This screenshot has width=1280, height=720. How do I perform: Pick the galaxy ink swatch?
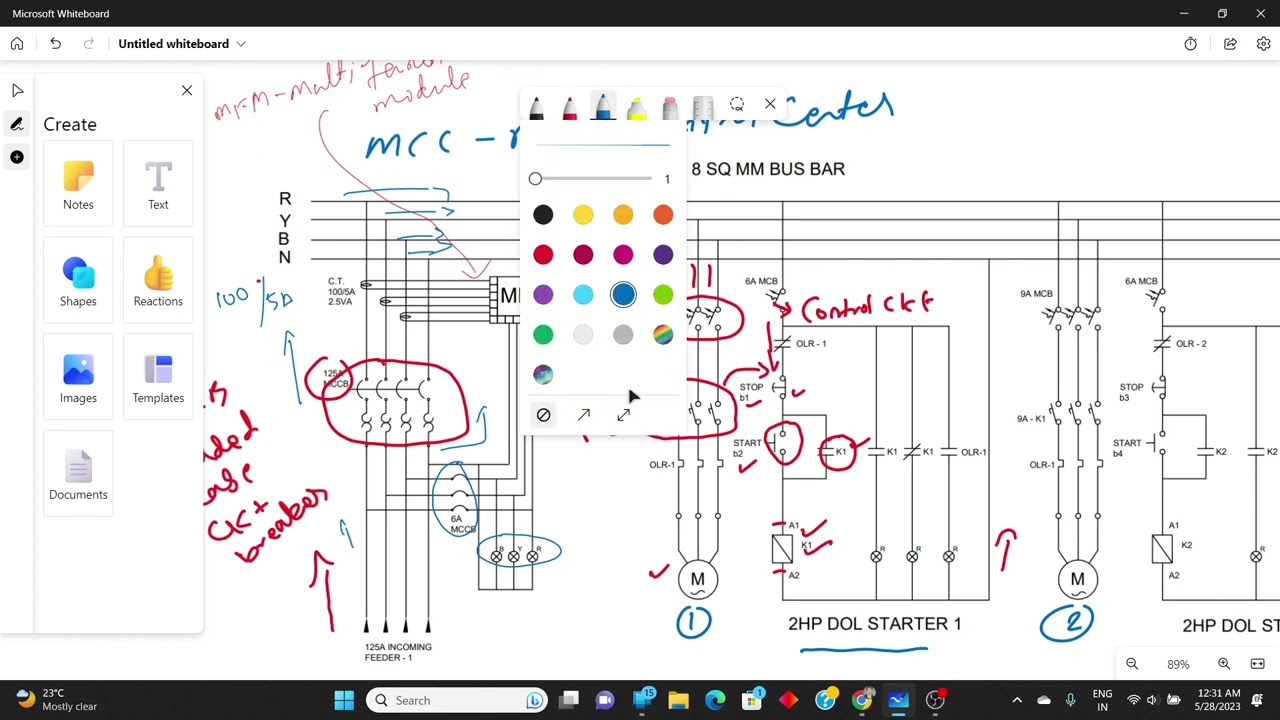pyautogui.click(x=543, y=375)
